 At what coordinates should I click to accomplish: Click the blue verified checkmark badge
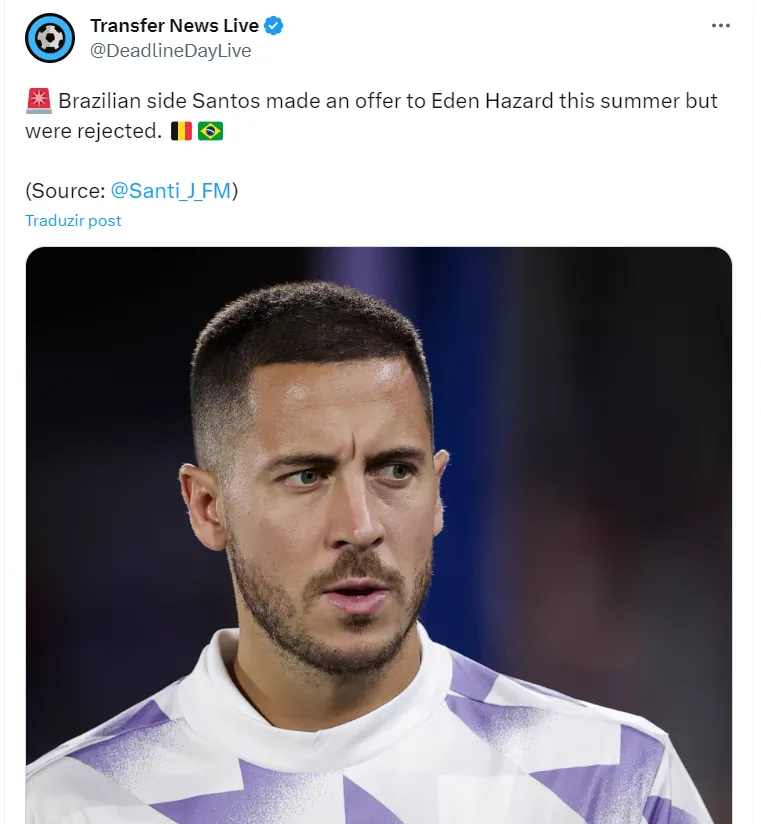click(273, 26)
